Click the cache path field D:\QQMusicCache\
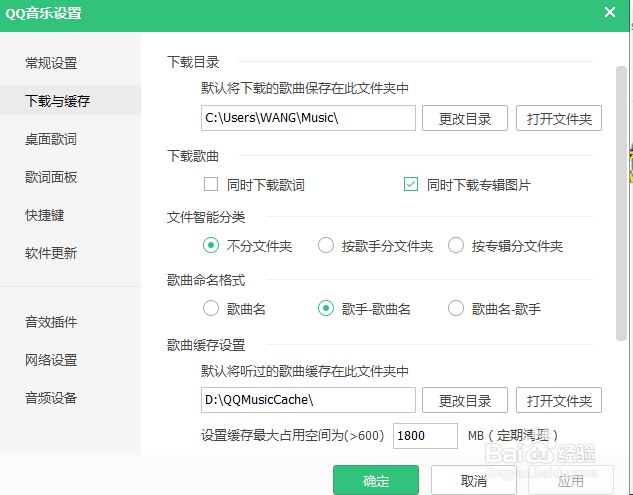 [x=308, y=400]
